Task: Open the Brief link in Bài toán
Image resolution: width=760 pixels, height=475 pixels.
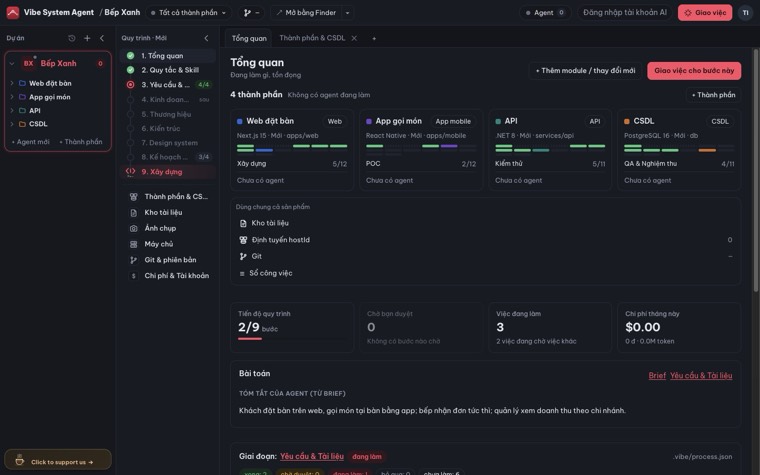Action: [x=657, y=376]
